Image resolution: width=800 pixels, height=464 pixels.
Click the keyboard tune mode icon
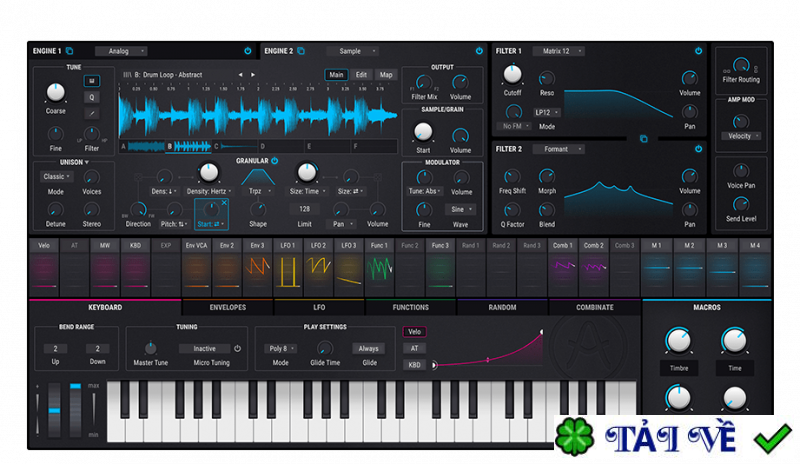tap(92, 81)
